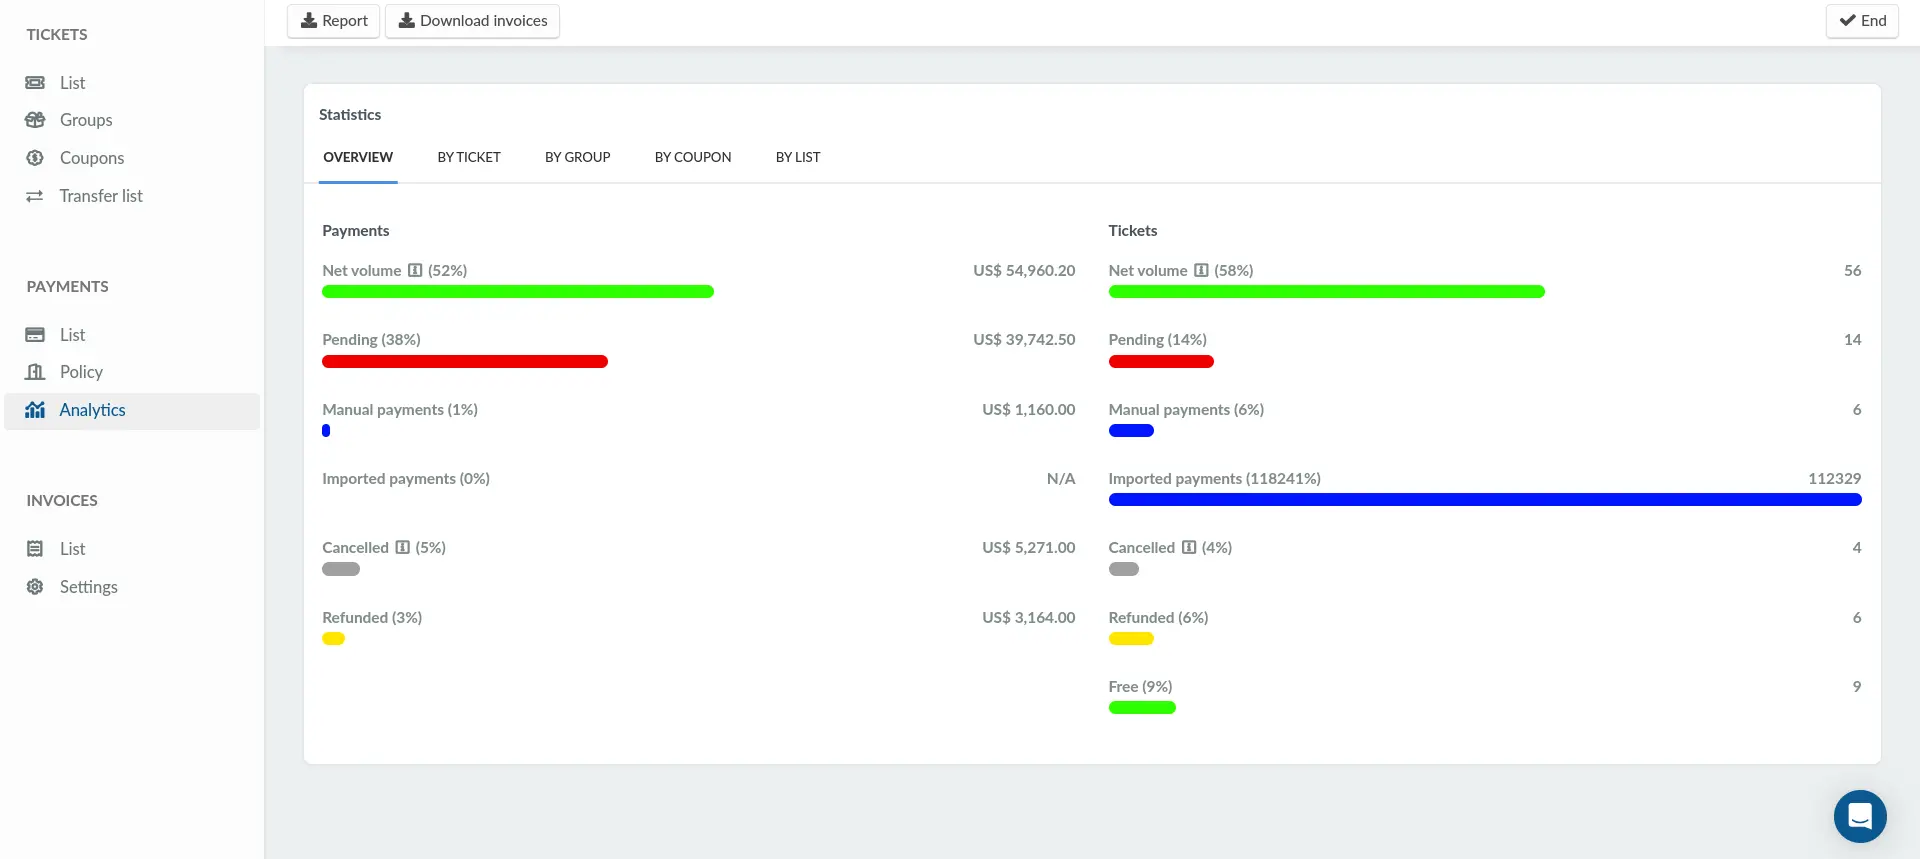Click the yellow Tickets Refunded bar
Image resolution: width=1920 pixels, height=859 pixels.
pyautogui.click(x=1131, y=639)
